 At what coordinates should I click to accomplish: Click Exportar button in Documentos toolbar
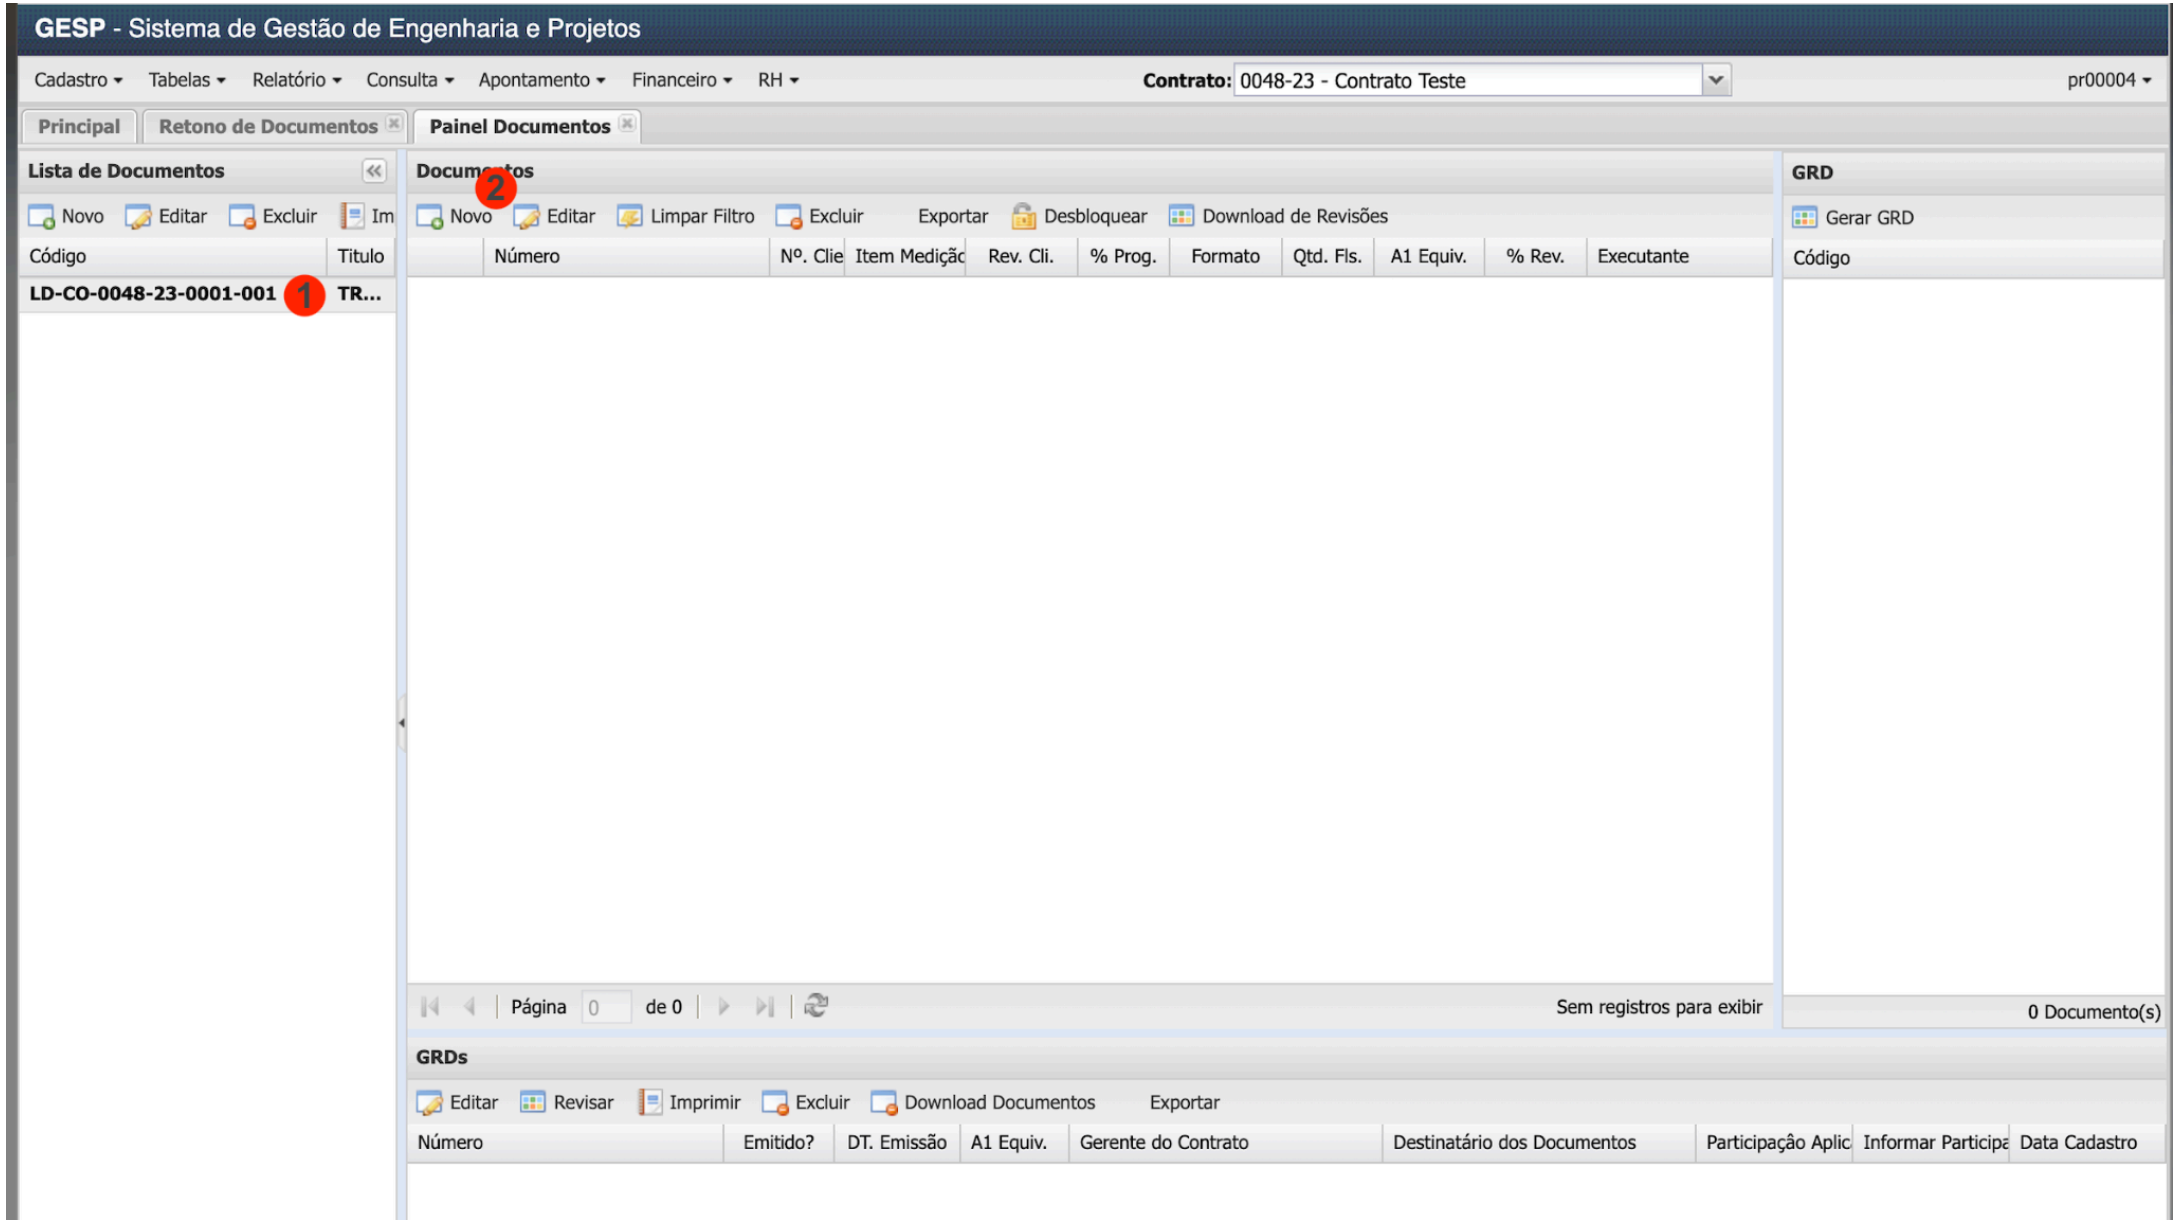click(951, 216)
